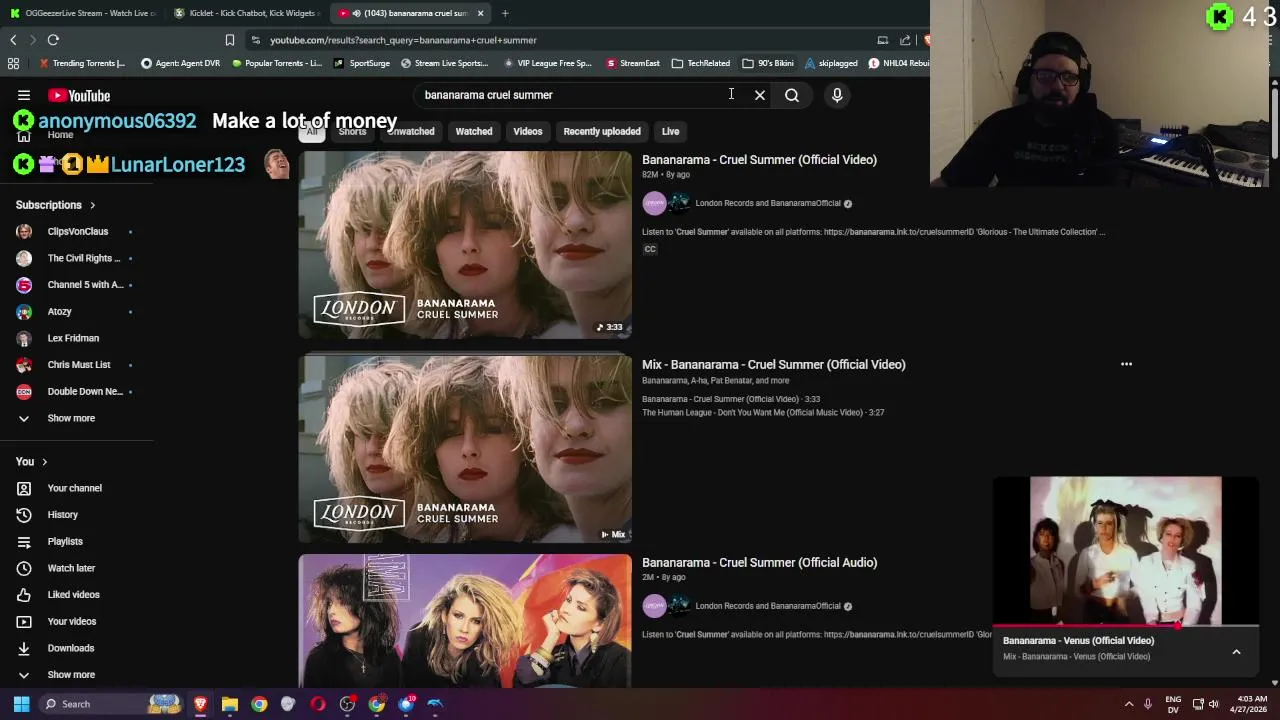Click the Windows Start button

tap(21, 704)
